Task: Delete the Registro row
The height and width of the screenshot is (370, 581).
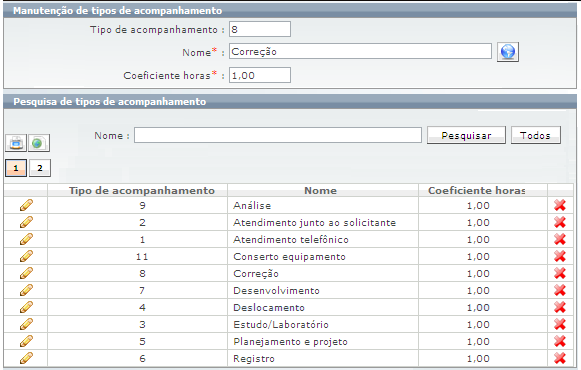Action: tap(560, 359)
